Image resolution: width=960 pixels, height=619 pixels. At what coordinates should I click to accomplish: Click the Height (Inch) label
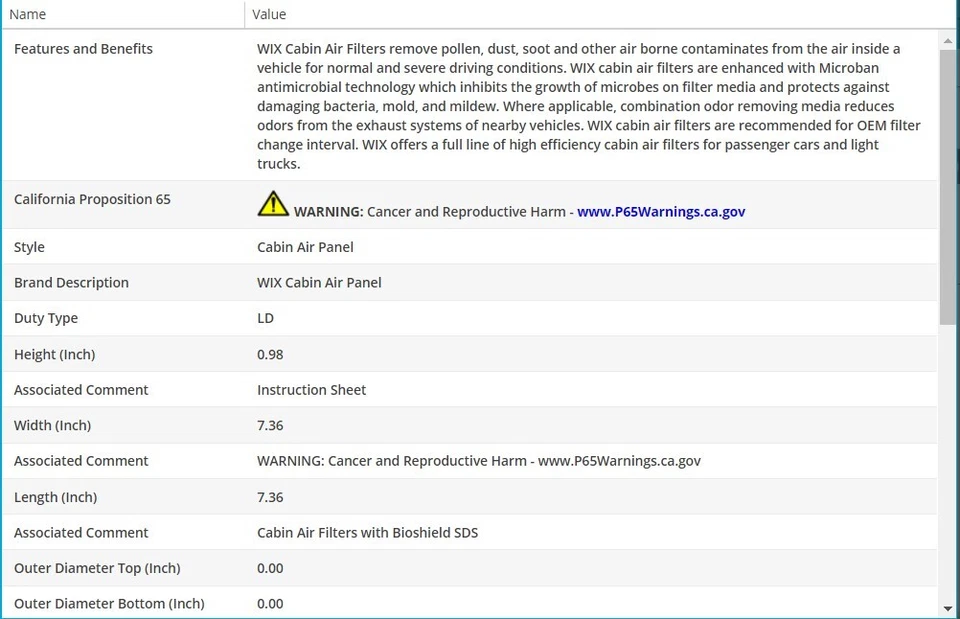[x=54, y=355]
